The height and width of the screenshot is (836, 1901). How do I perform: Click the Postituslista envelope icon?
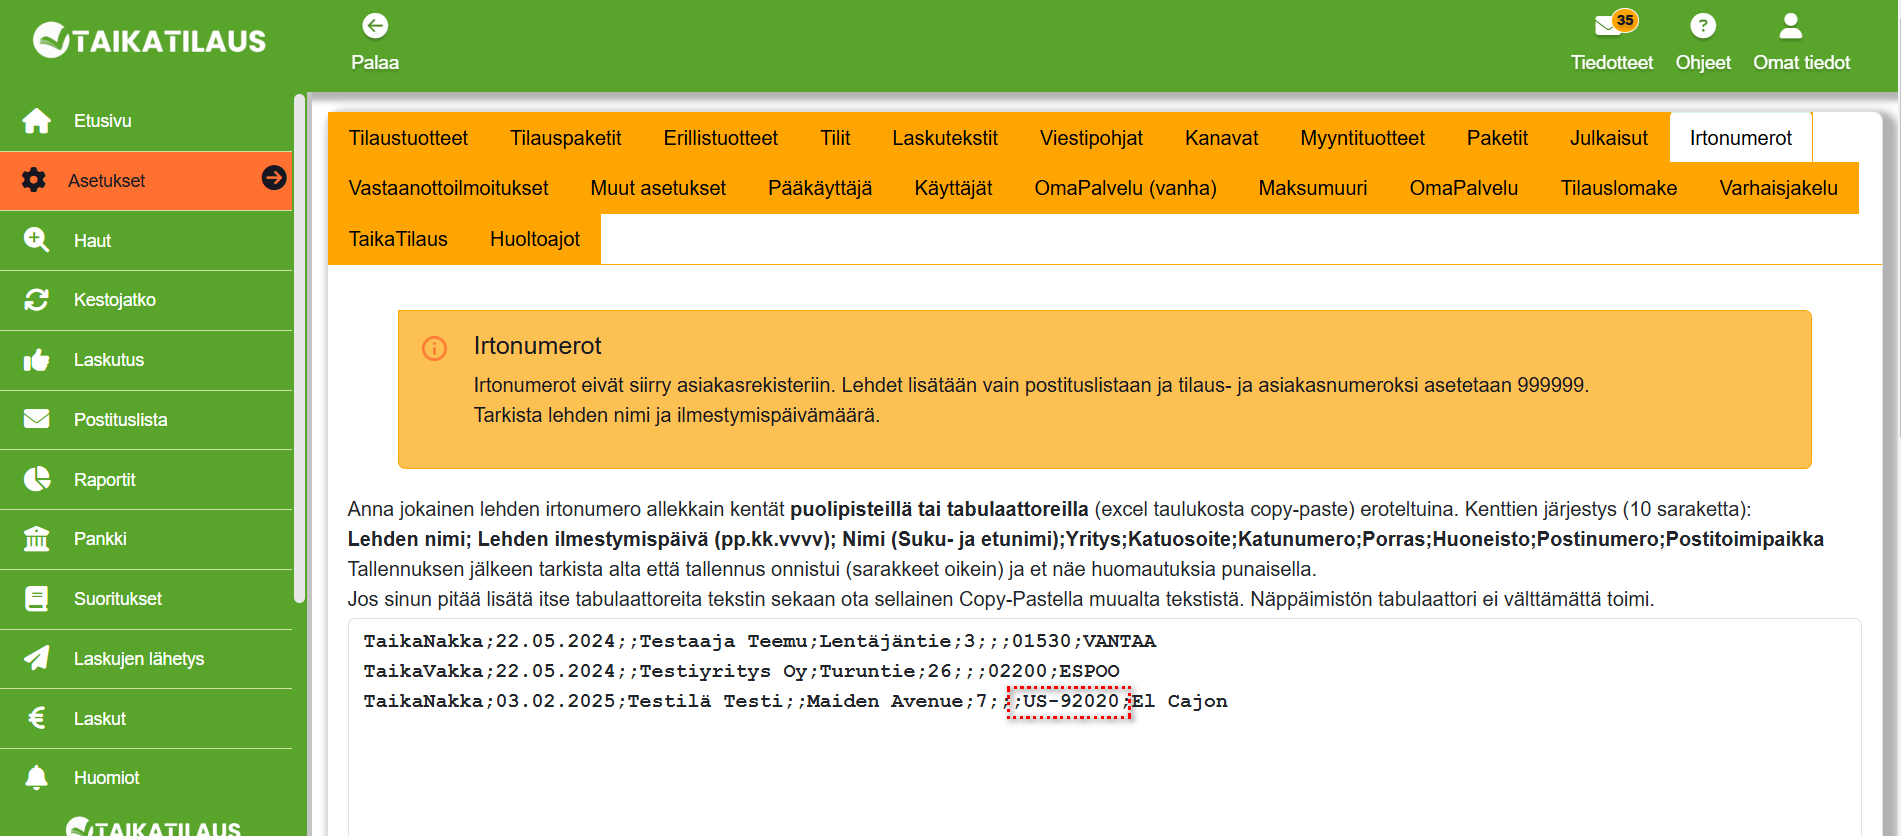(37, 419)
